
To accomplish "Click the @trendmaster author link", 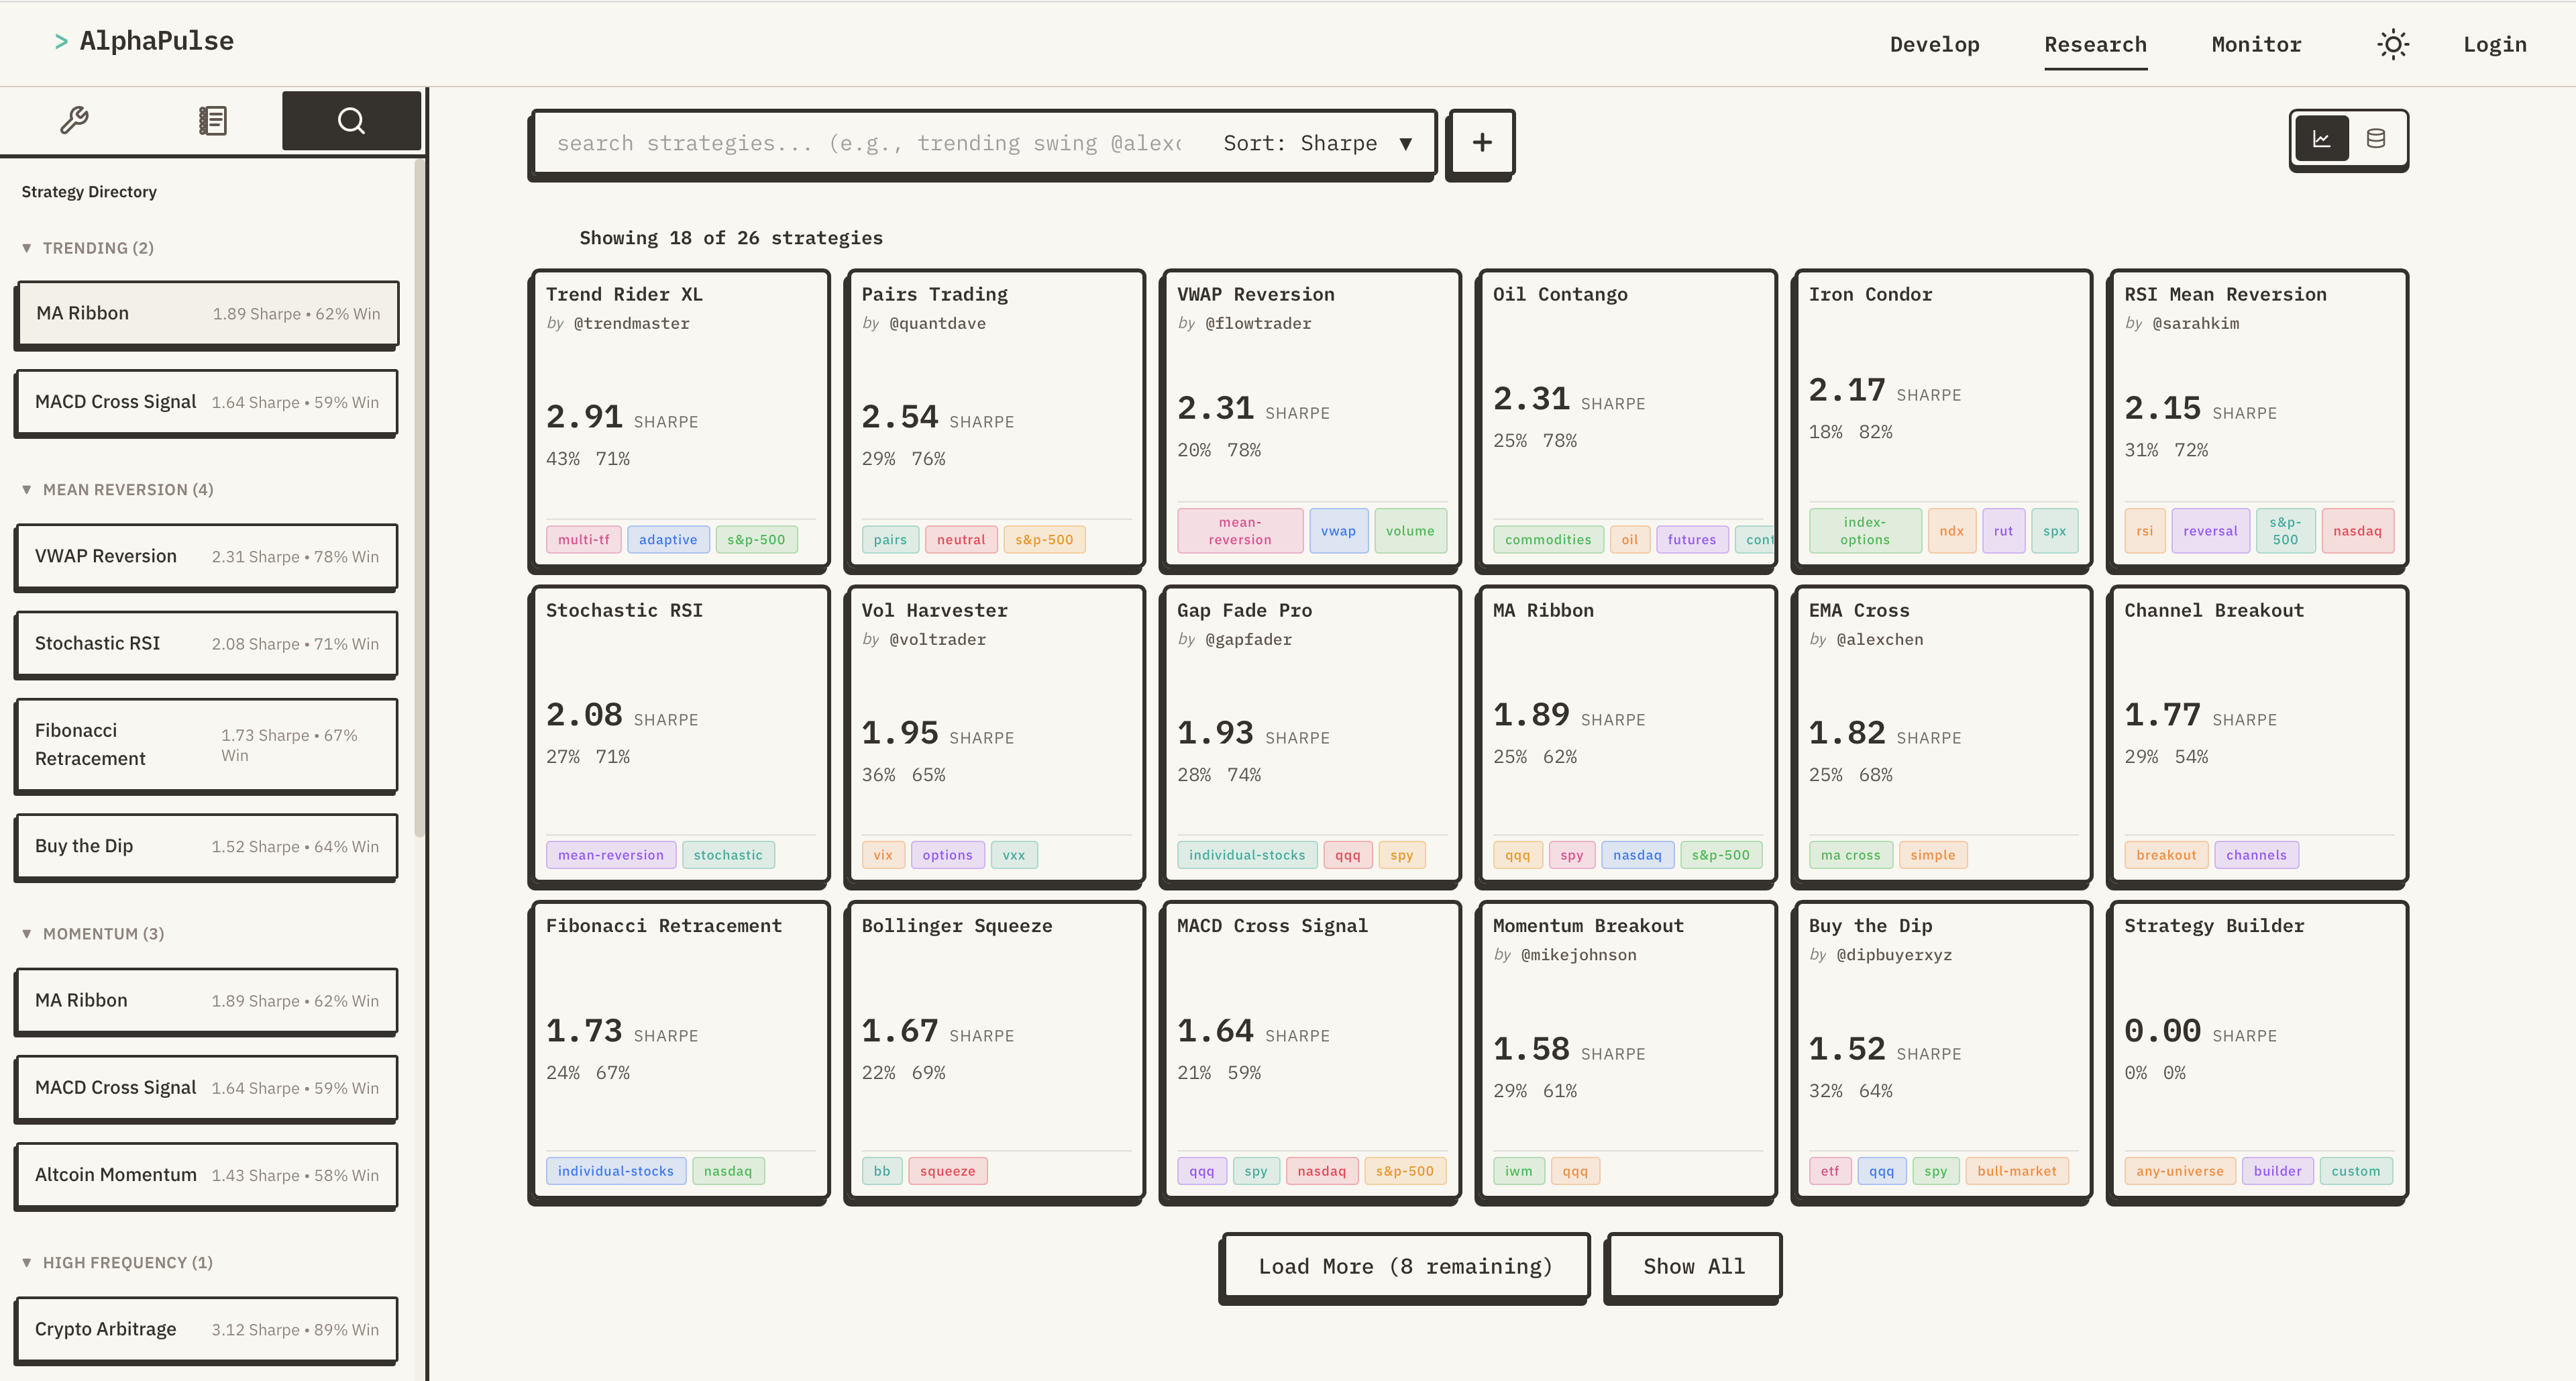I will pyautogui.click(x=631, y=324).
